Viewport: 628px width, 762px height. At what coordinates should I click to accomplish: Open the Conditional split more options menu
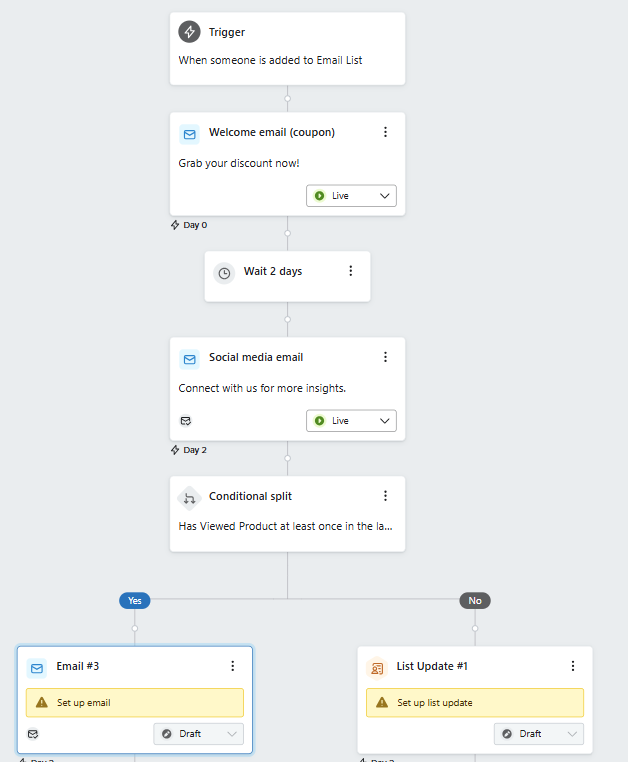tap(386, 496)
